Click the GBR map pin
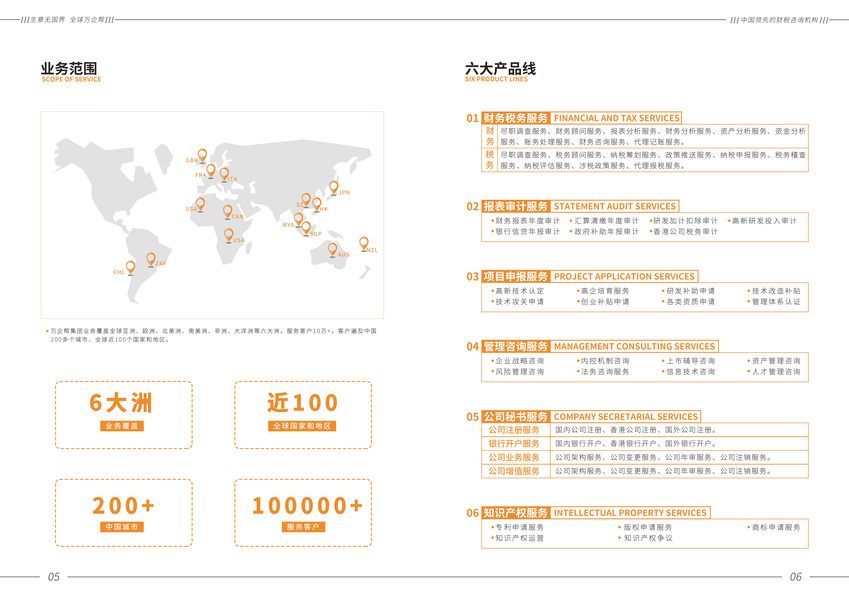849x600 pixels. (x=202, y=156)
